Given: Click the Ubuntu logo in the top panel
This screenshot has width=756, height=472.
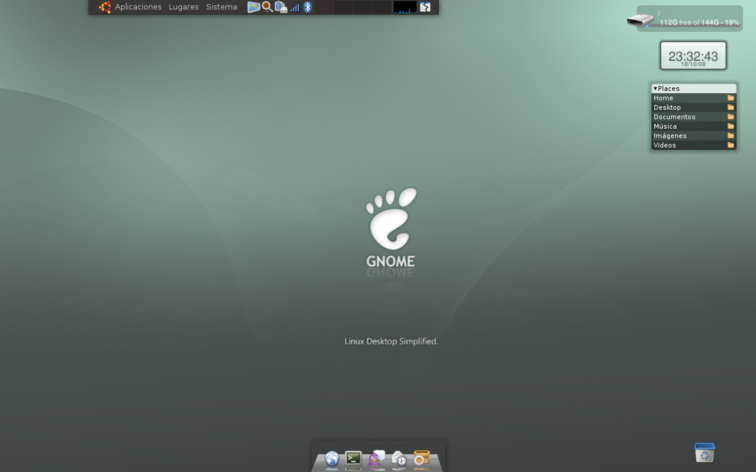Looking at the screenshot, I should pos(105,7).
